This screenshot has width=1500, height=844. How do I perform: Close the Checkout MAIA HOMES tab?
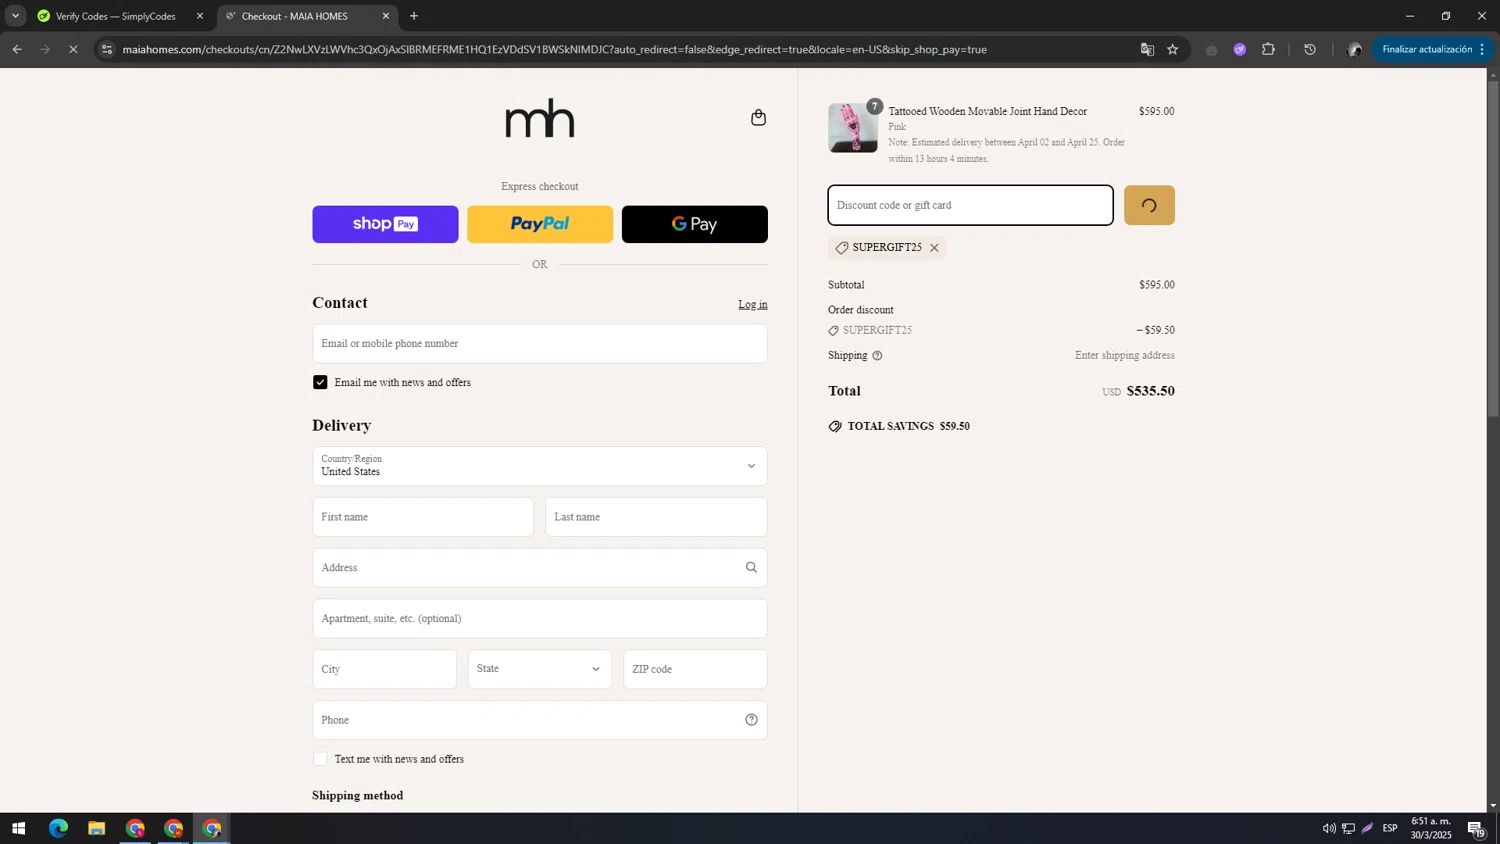[x=386, y=16]
